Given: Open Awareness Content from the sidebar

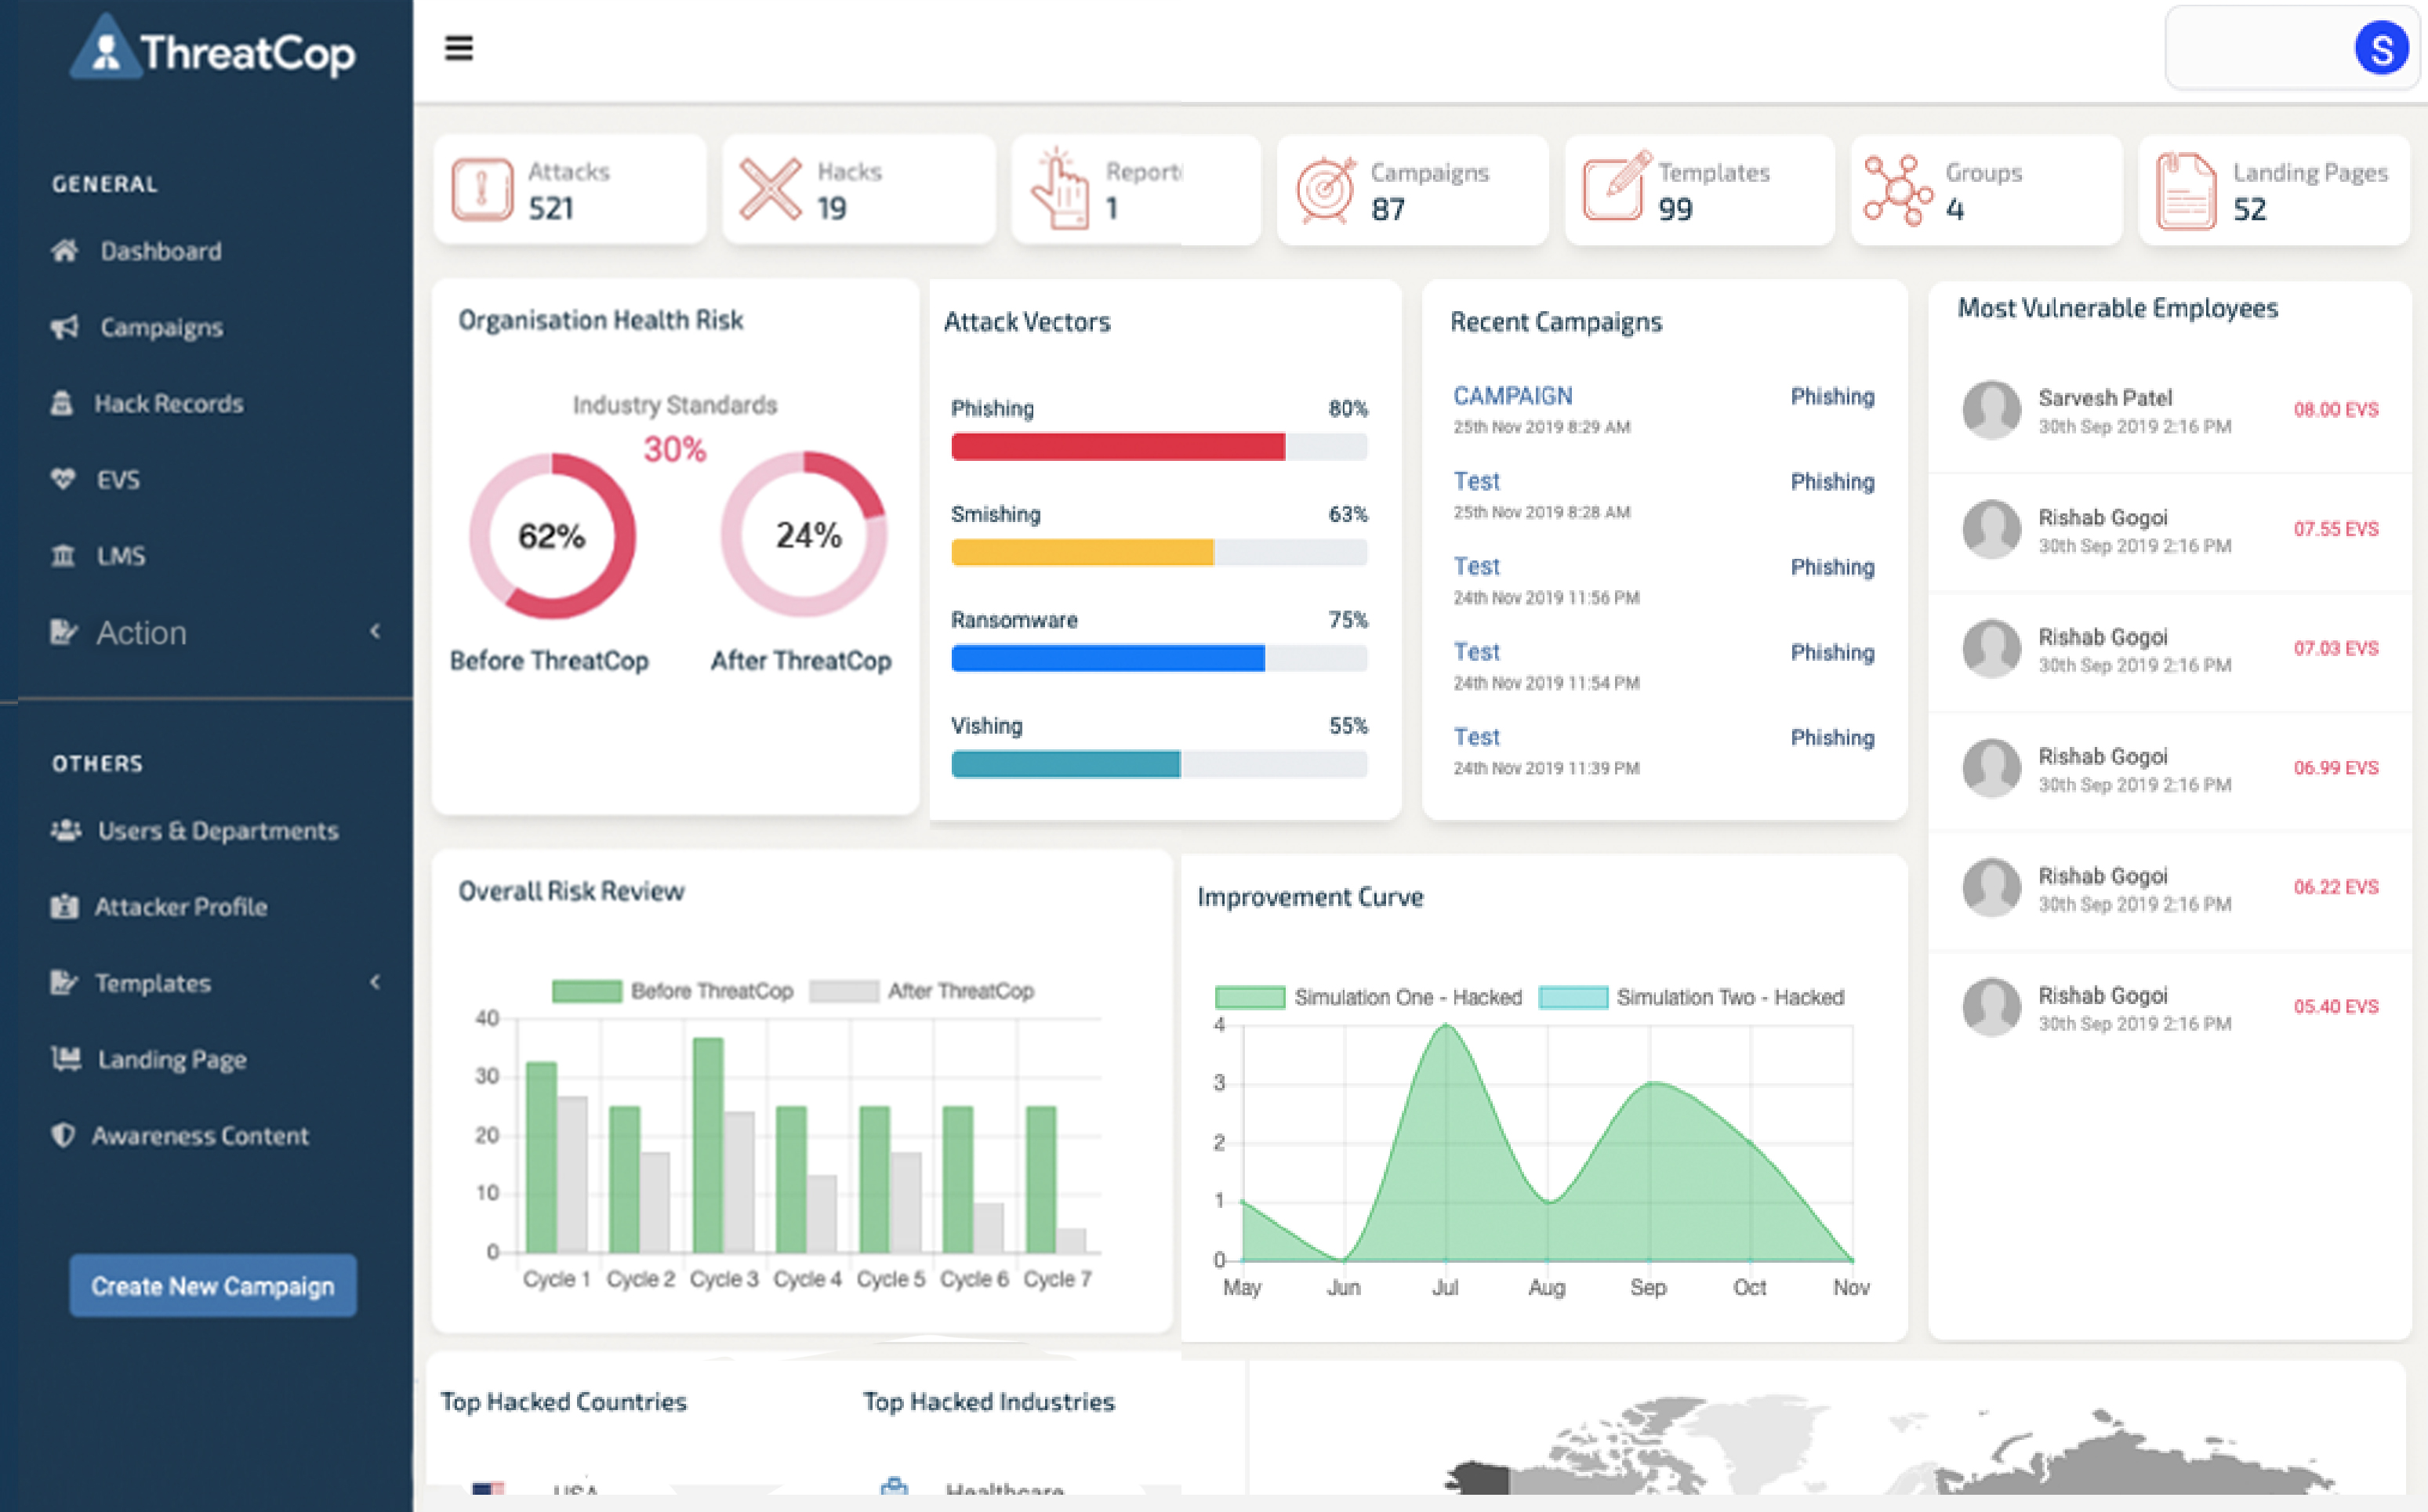Looking at the screenshot, I should coord(201,1135).
